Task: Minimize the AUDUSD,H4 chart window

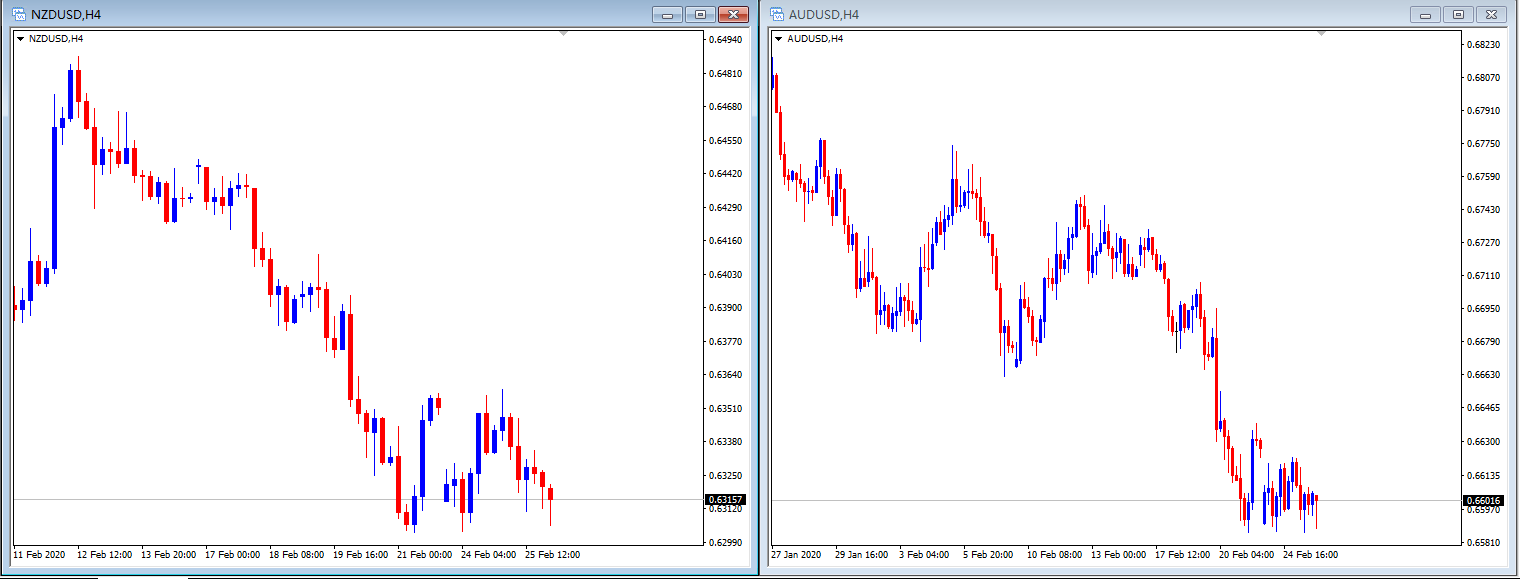Action: click(x=1425, y=14)
